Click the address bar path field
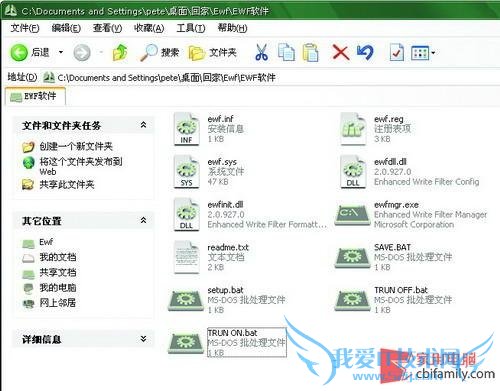 coord(270,78)
